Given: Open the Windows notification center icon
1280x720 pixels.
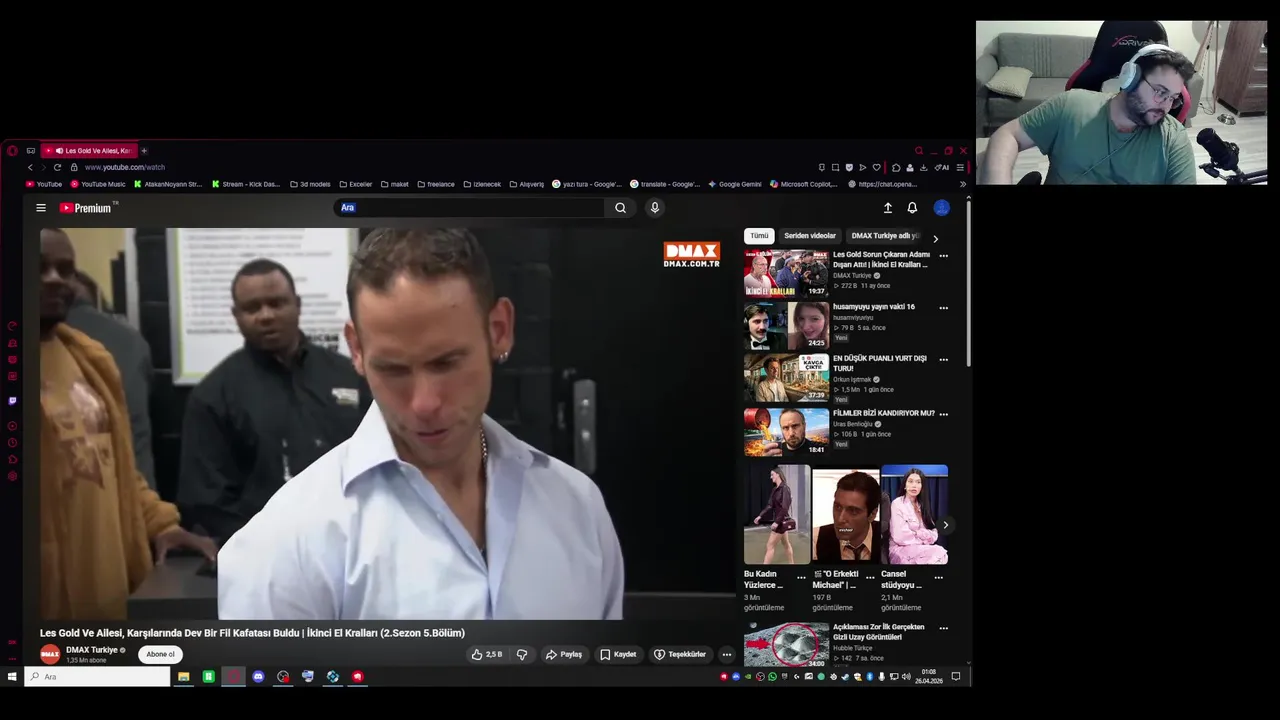Looking at the screenshot, I should (956, 677).
